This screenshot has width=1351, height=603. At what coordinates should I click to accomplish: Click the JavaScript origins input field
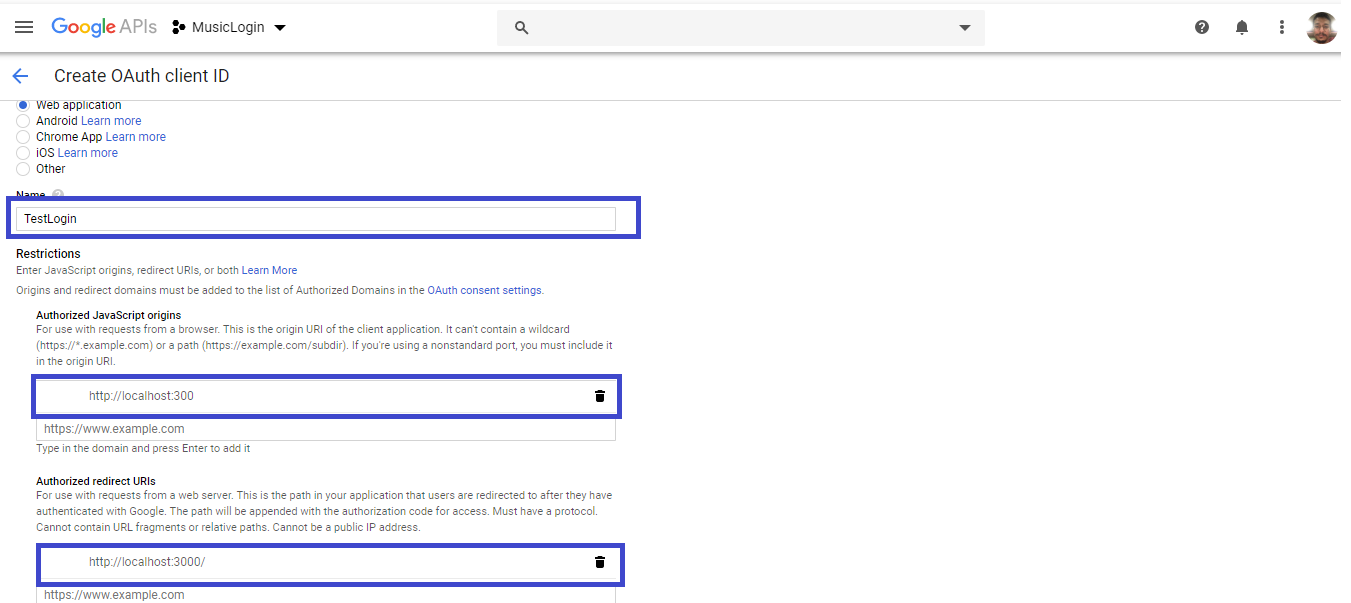[x=326, y=429]
